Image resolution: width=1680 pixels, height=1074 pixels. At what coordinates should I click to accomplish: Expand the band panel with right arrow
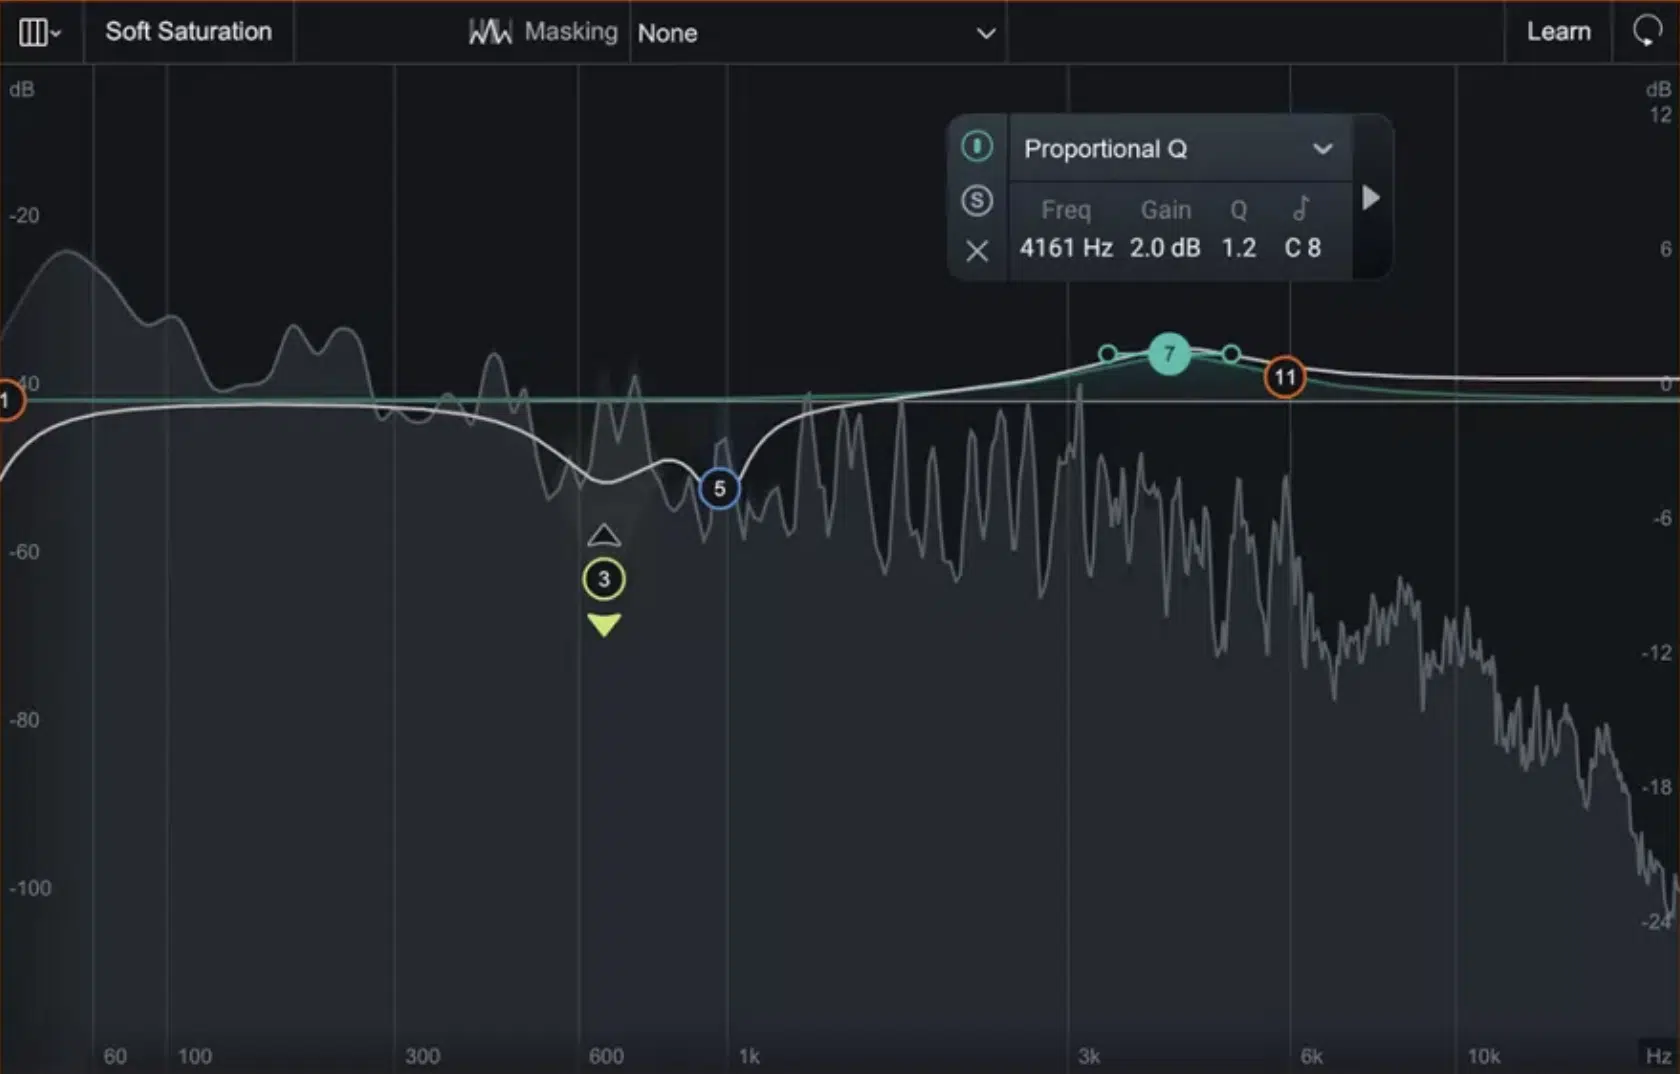click(1371, 198)
